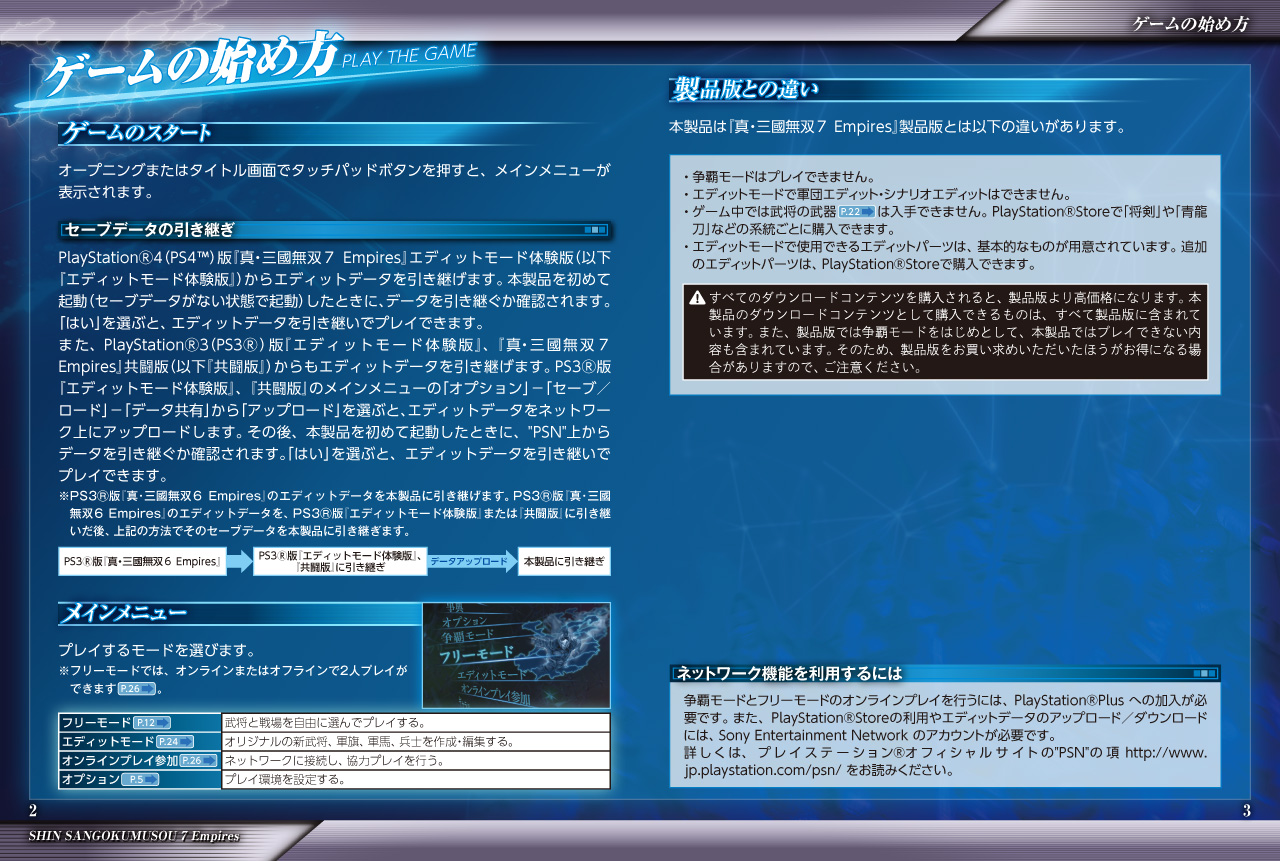The height and width of the screenshot is (861, 1280).
Task: Click the データアップロード arrow in the flow diagram
Action: [x=473, y=562]
